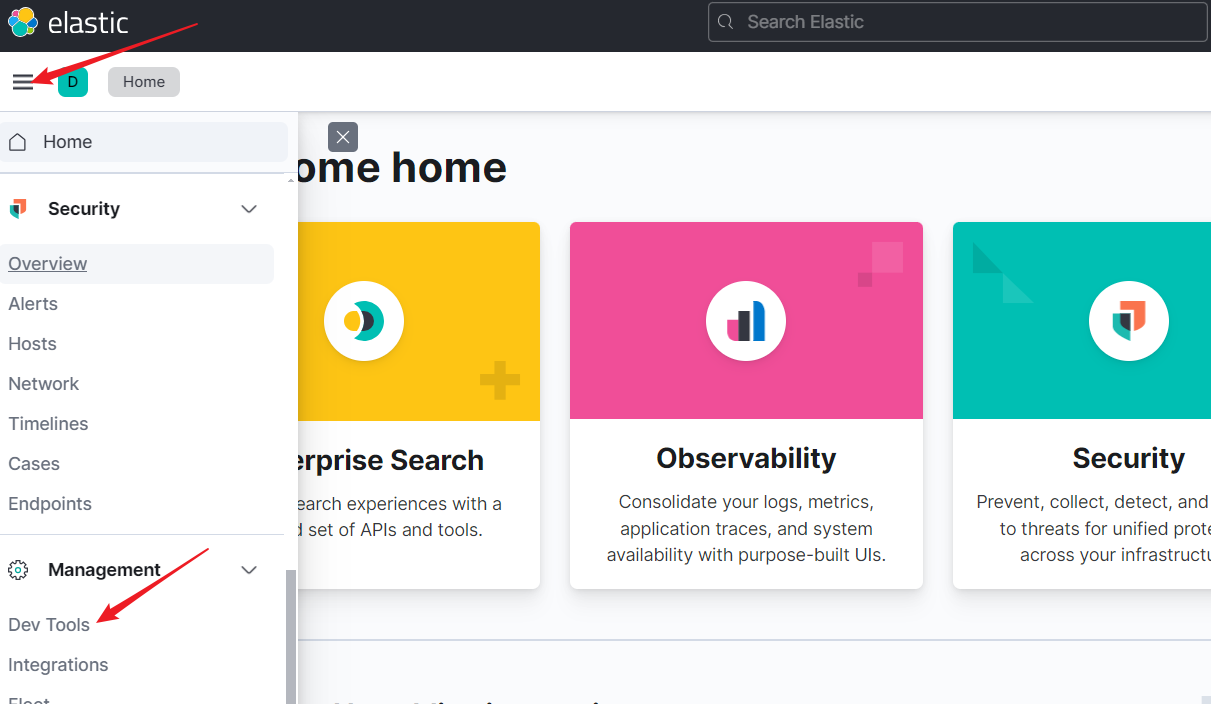
Task: Open Hosts in the sidebar
Action: (32, 344)
